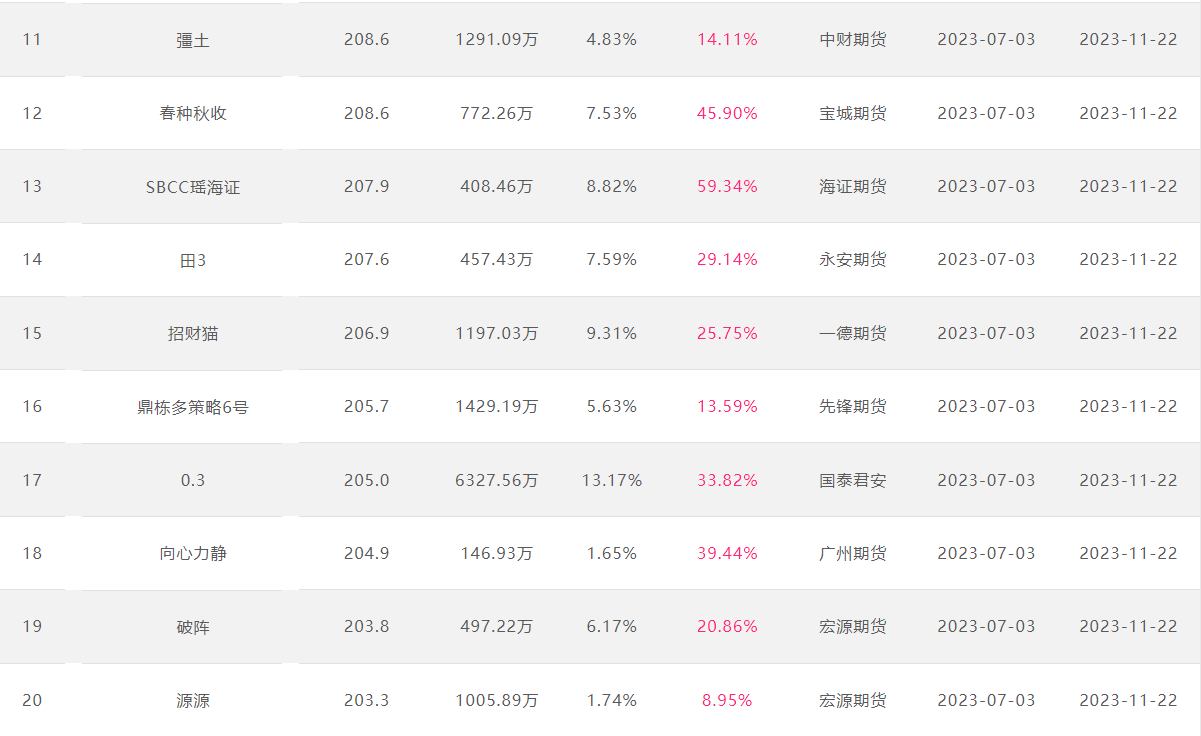The image size is (1201, 736).
Task: Select the 破阵 account name
Action: click(193, 627)
